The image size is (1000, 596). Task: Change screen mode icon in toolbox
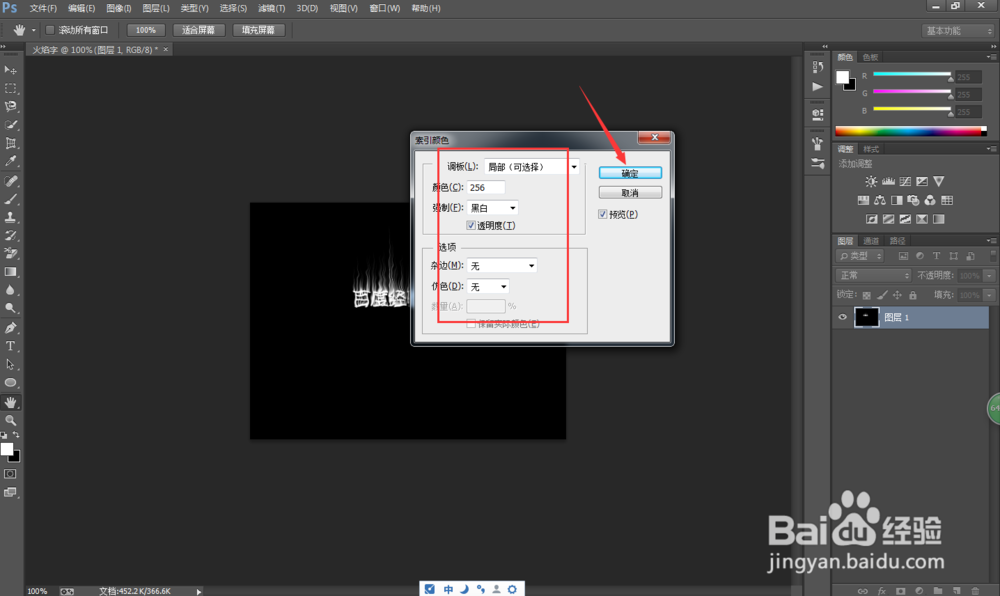(x=10, y=493)
